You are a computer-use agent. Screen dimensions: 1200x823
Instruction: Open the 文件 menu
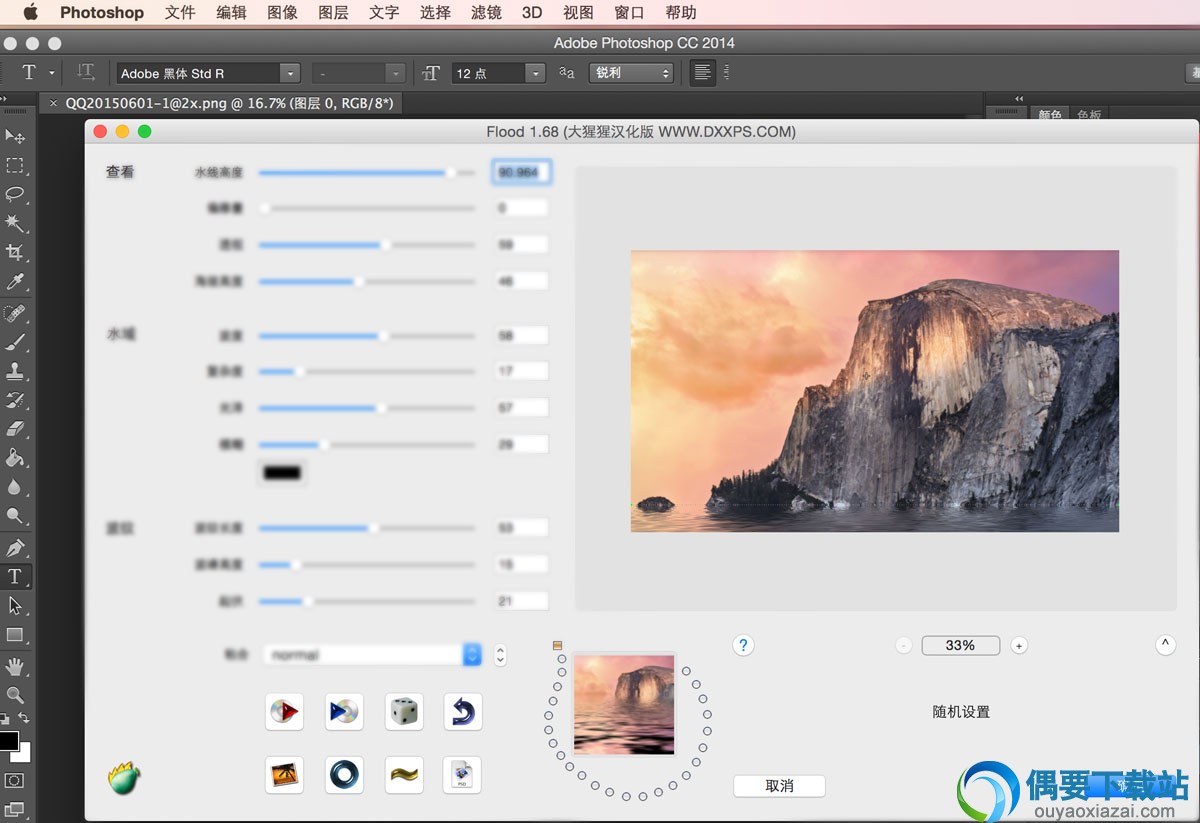click(x=180, y=12)
